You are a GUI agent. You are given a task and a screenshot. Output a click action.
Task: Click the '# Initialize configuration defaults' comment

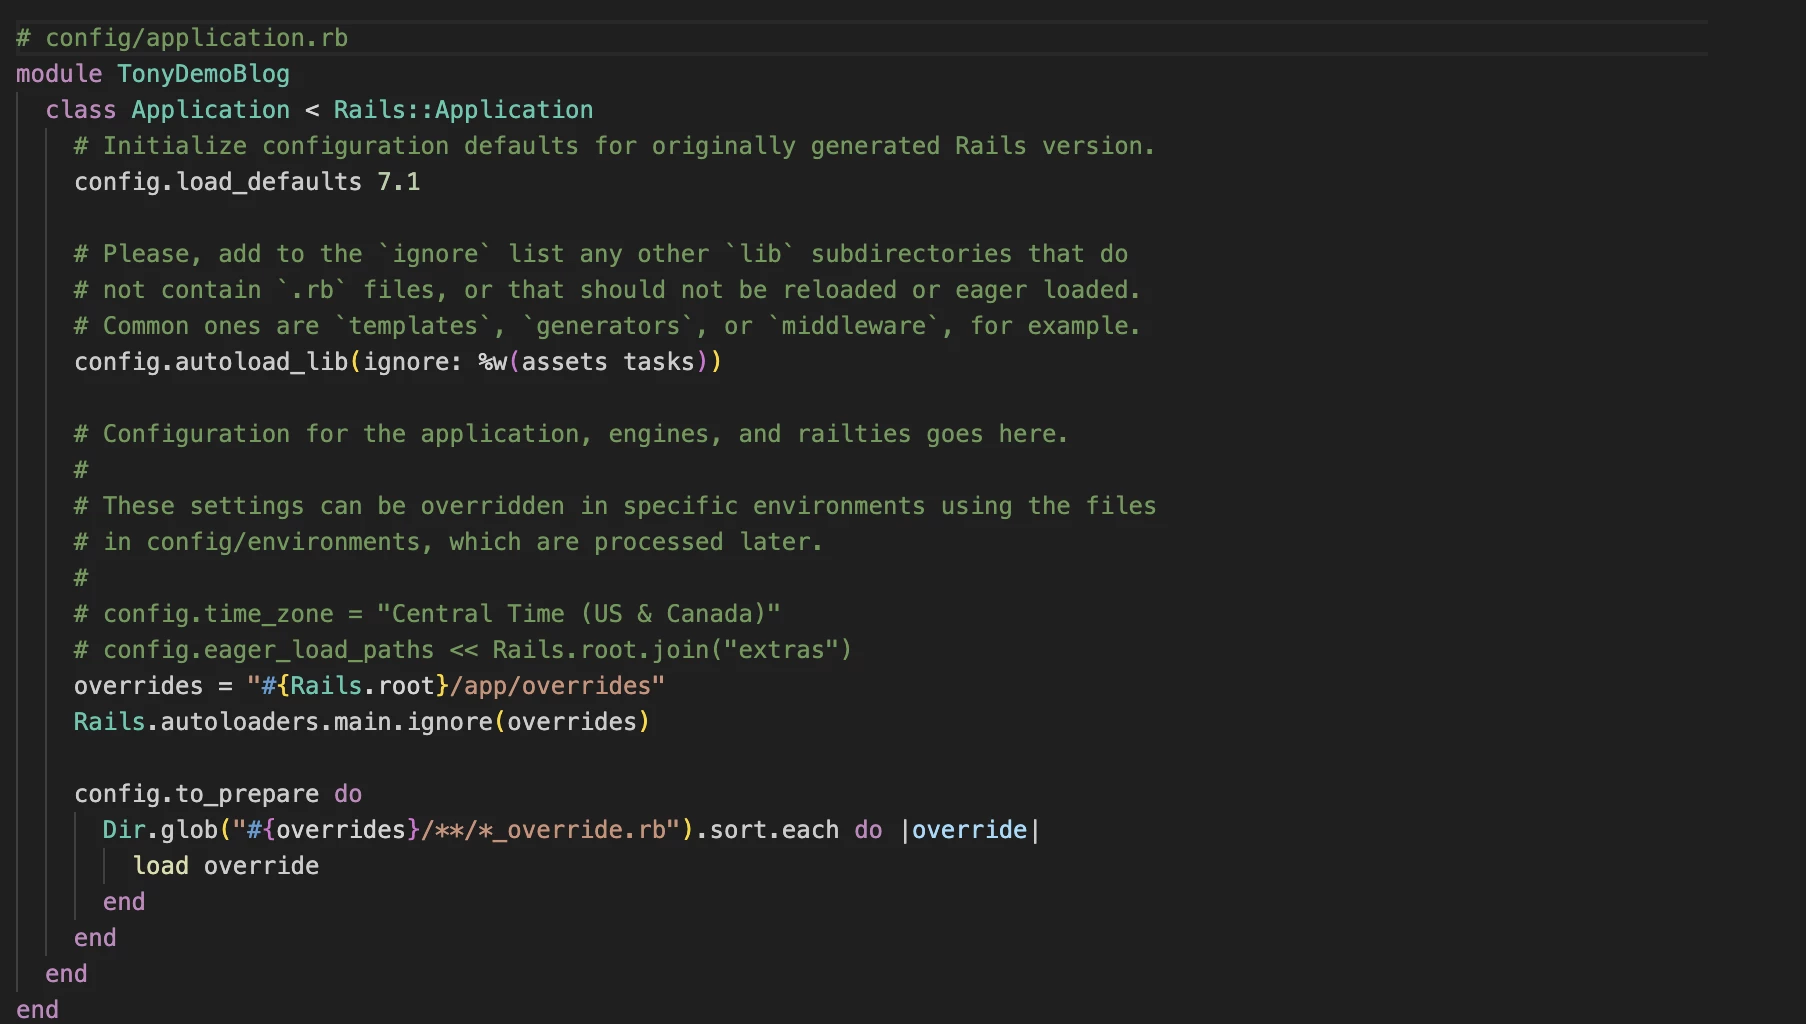tap(614, 146)
